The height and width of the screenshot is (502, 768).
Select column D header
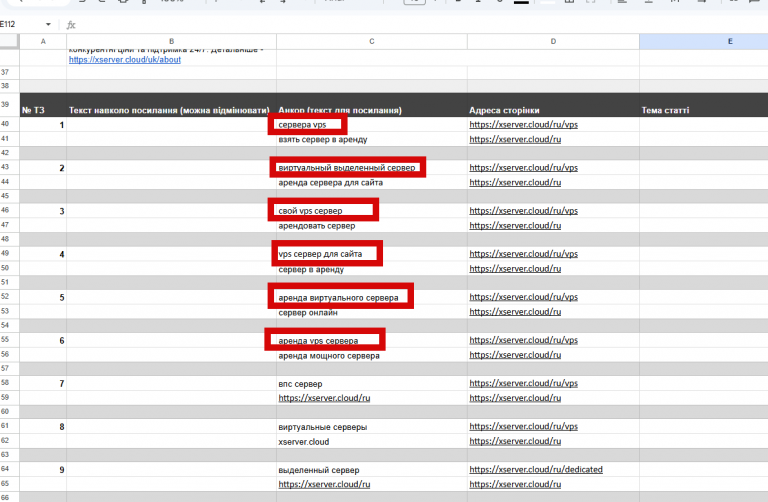[x=553, y=42]
